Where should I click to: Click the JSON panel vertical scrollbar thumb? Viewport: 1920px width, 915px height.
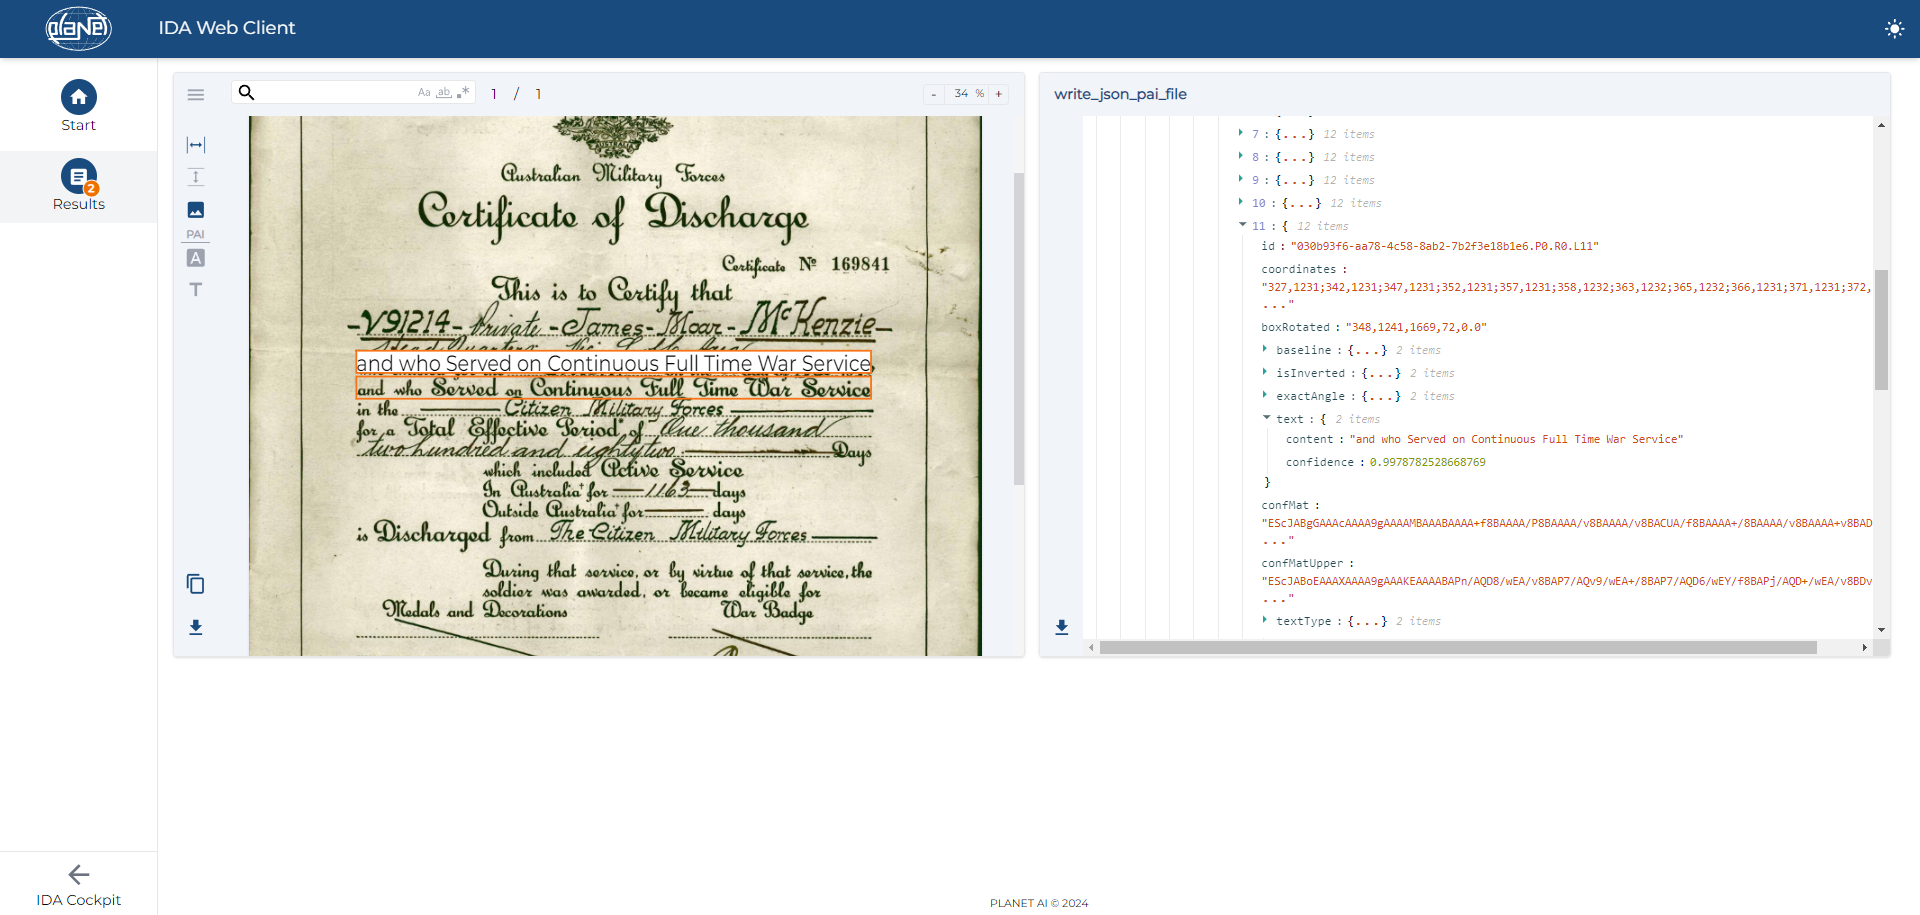[1881, 329]
